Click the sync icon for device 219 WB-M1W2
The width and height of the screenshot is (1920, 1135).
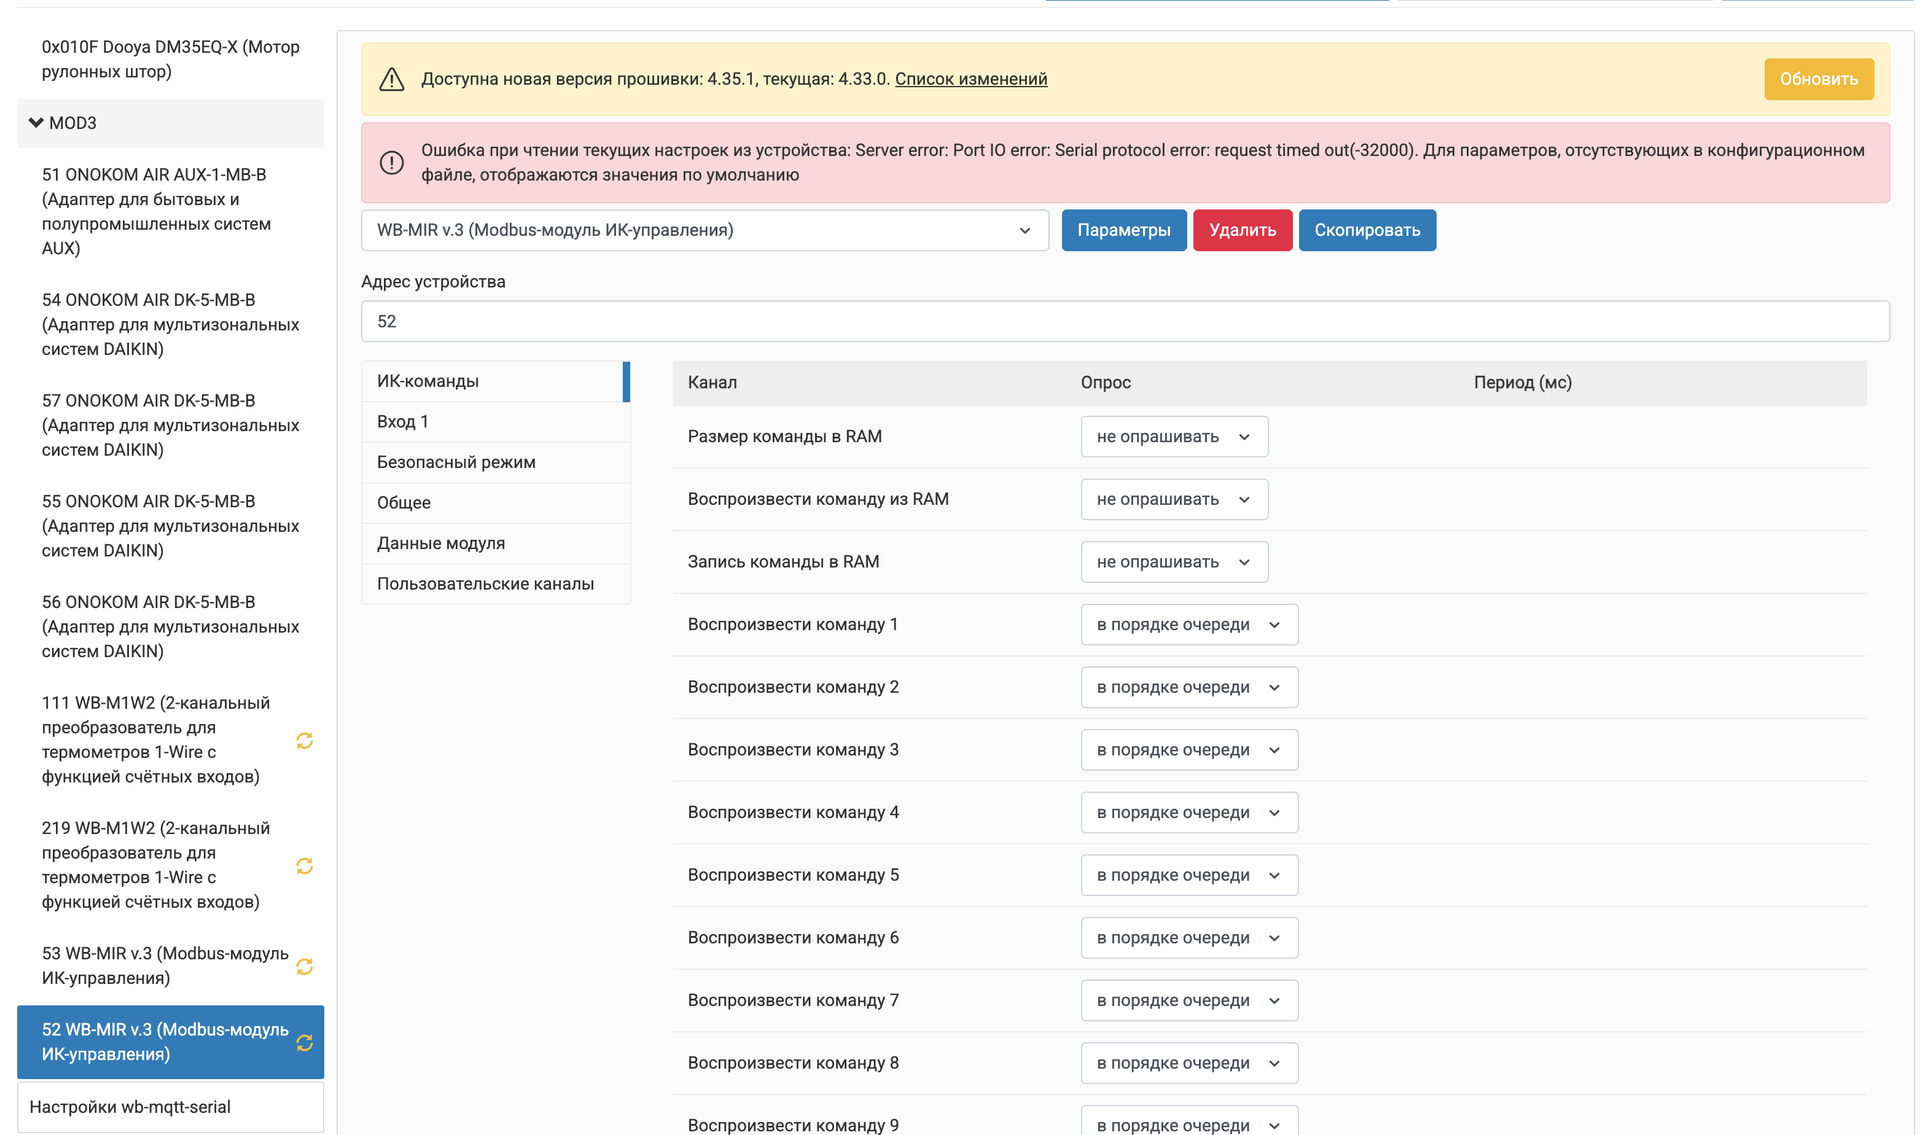point(305,866)
